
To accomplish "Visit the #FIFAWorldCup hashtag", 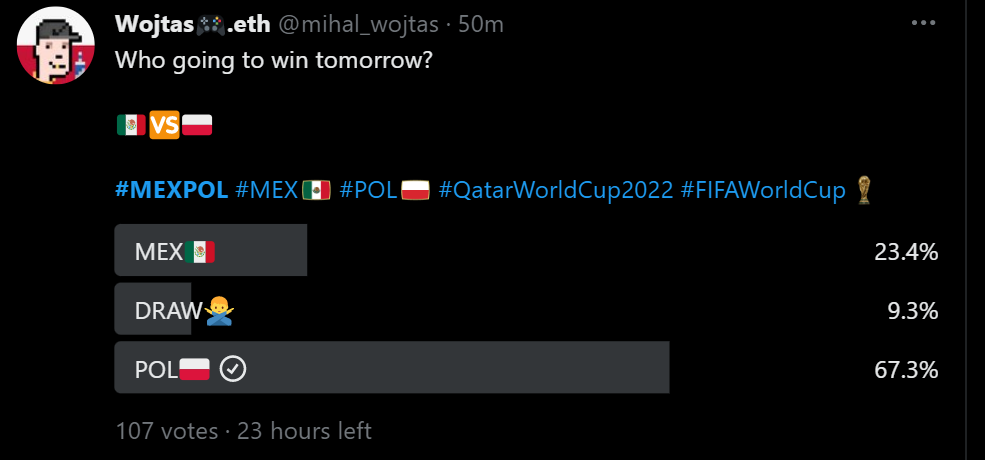I will pyautogui.click(x=763, y=190).
